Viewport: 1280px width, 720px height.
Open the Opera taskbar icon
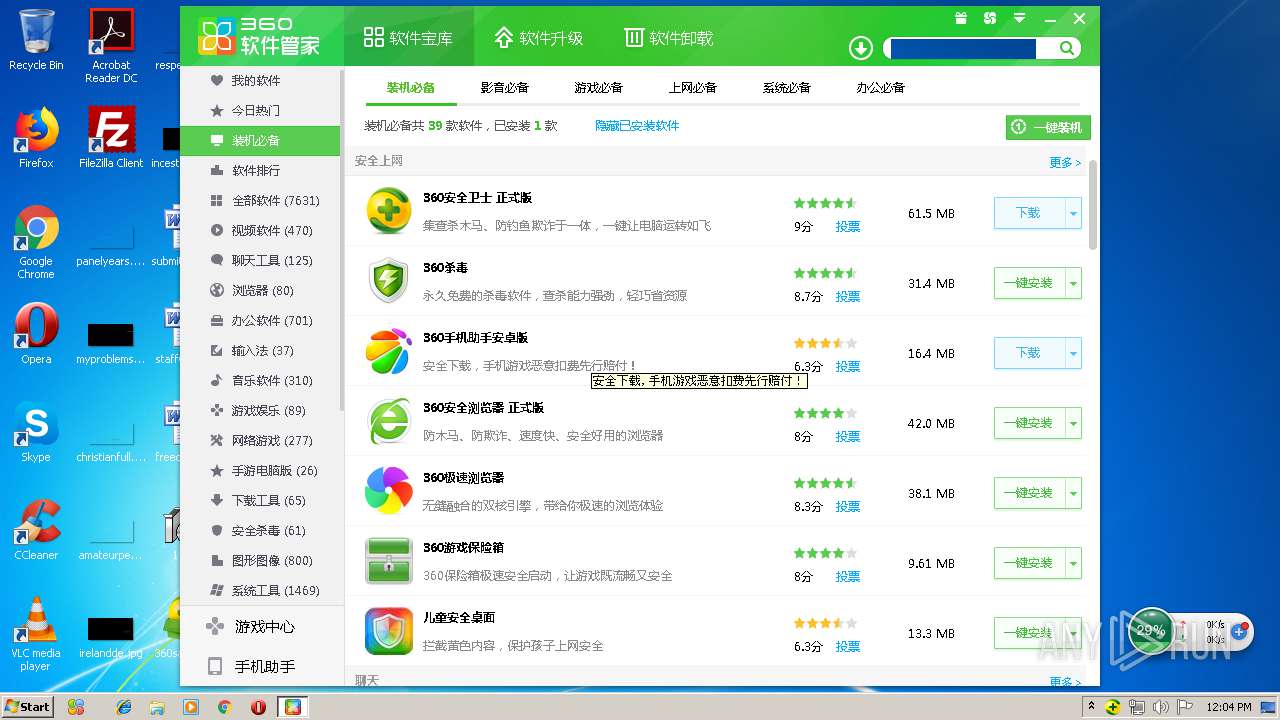(x=258, y=707)
